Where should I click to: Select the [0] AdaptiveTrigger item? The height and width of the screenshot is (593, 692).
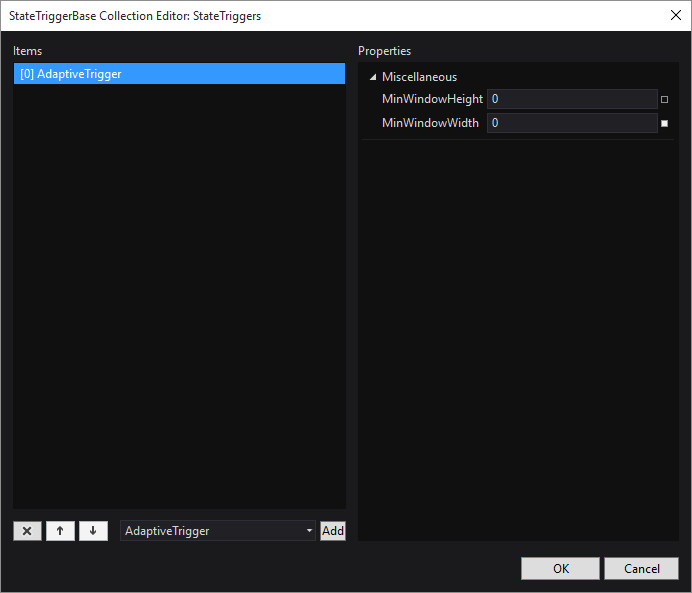point(179,74)
